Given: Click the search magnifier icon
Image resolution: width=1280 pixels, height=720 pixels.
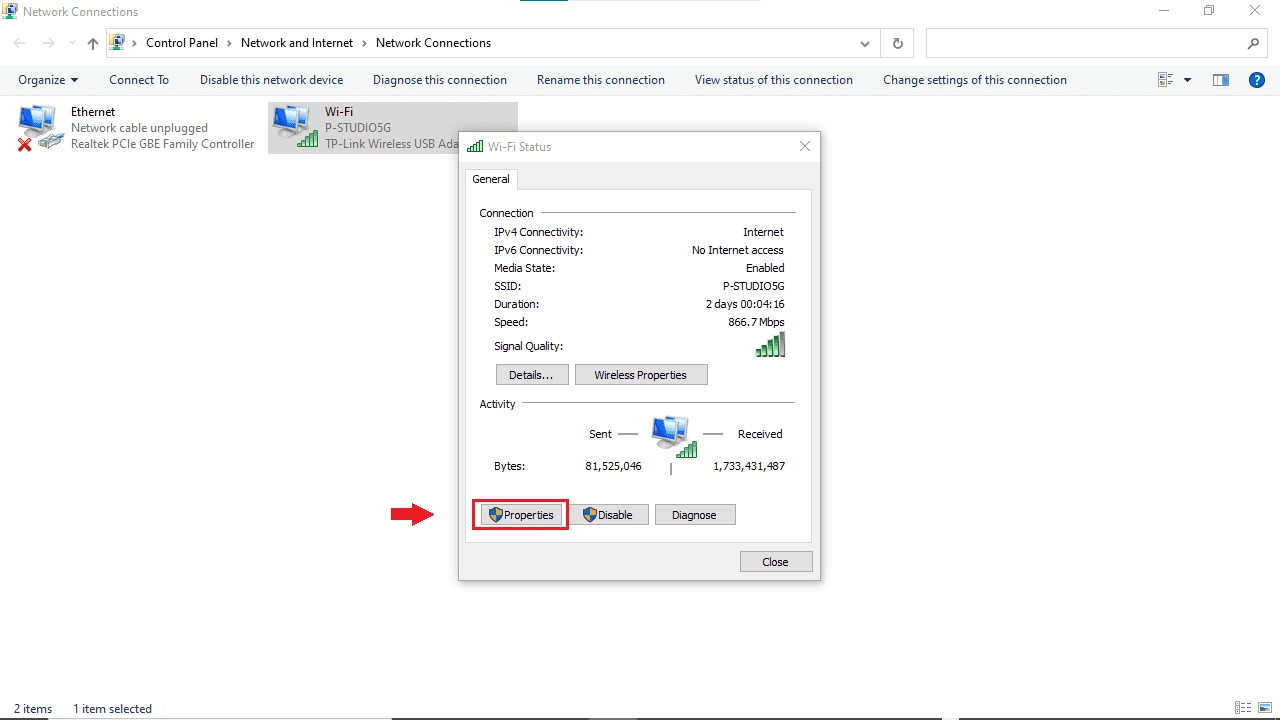Looking at the screenshot, I should 1253,43.
